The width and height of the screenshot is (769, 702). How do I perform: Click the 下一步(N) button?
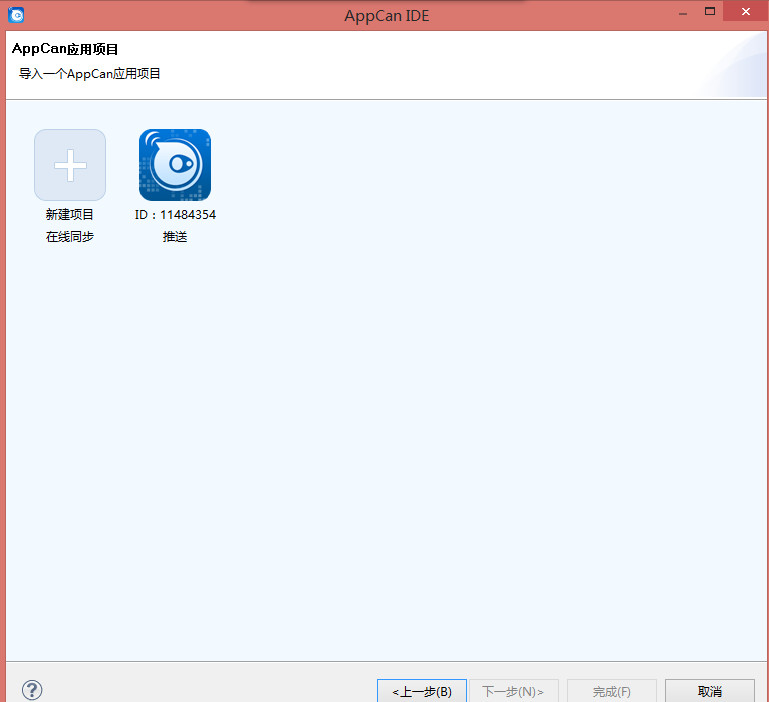pyautogui.click(x=513, y=691)
